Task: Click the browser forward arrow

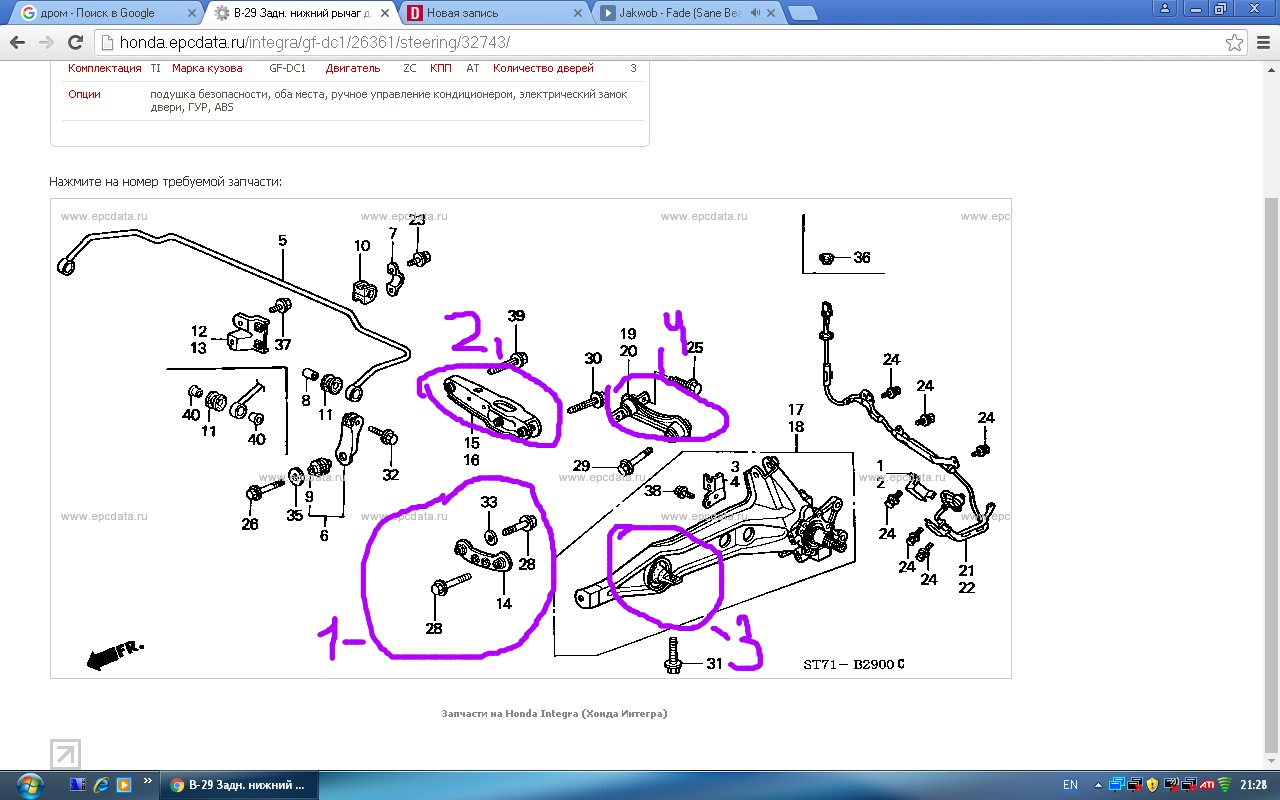Action: pyautogui.click(x=46, y=43)
